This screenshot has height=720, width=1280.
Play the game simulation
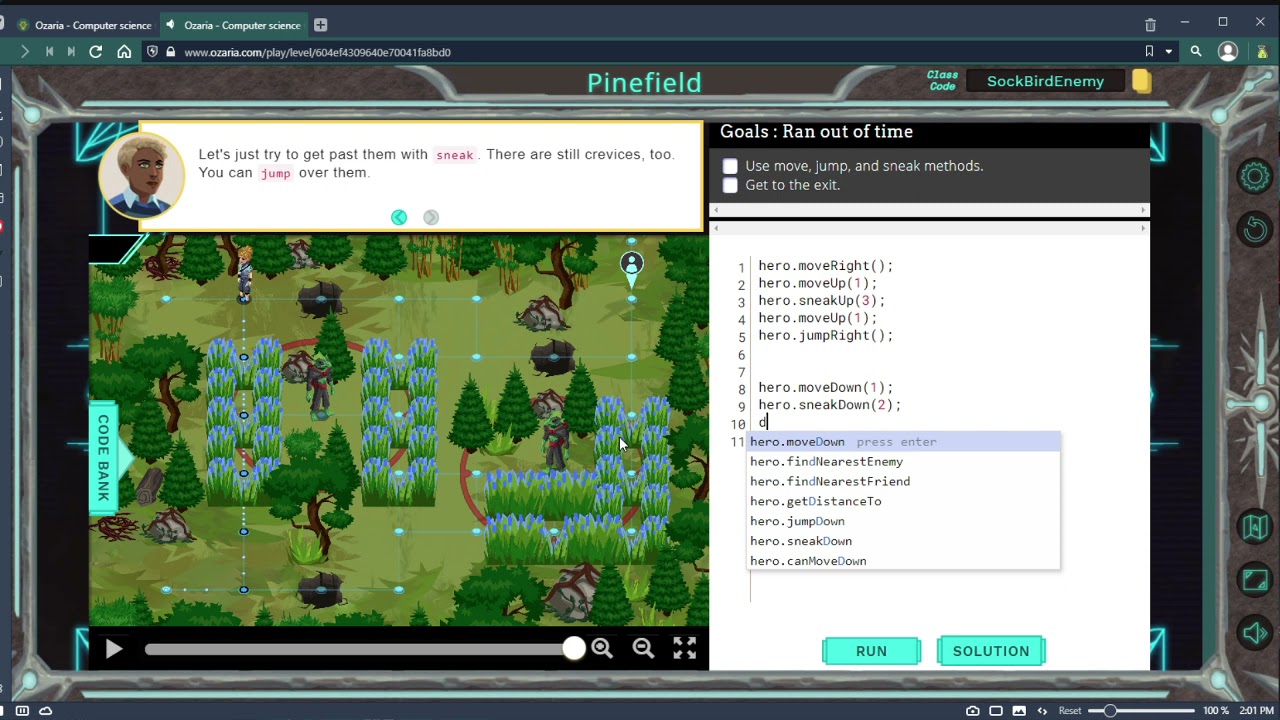point(113,650)
